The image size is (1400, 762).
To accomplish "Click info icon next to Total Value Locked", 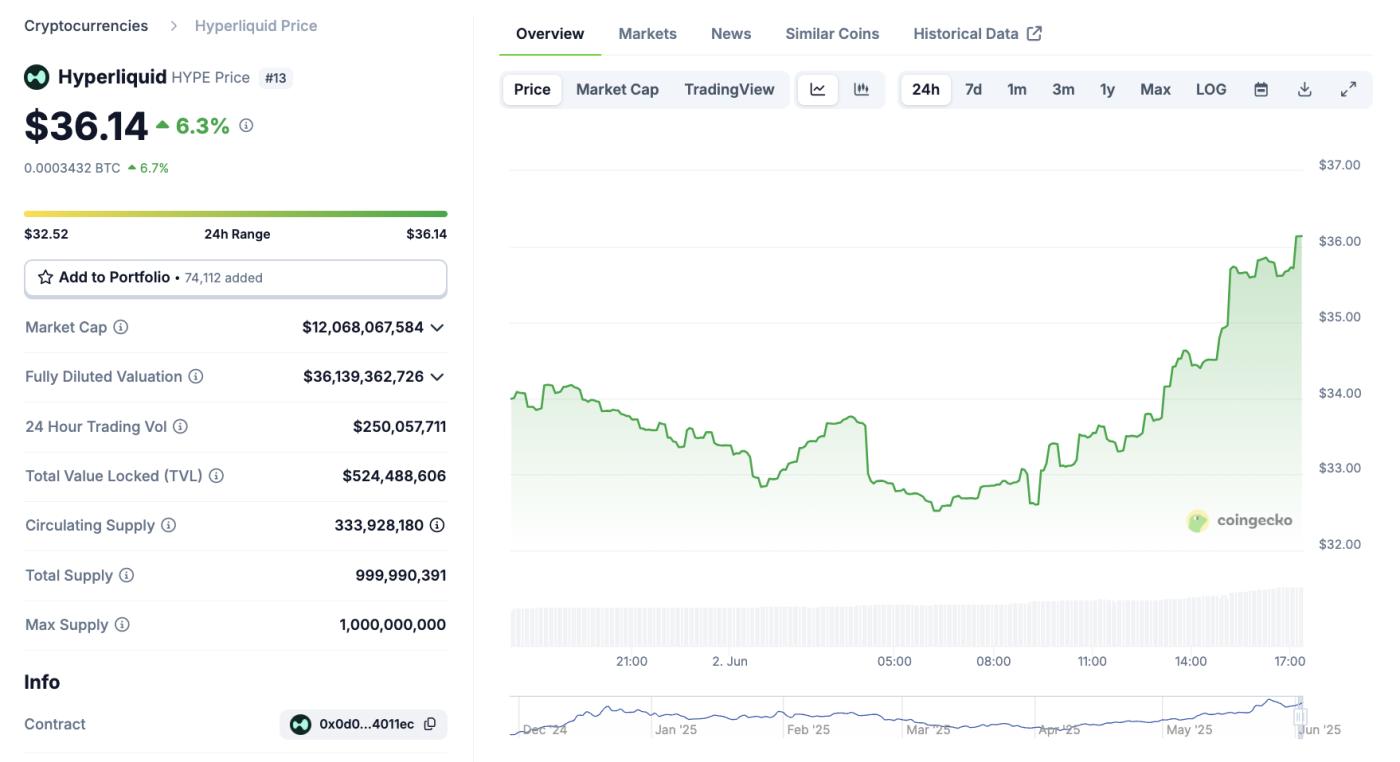I will coord(216,476).
